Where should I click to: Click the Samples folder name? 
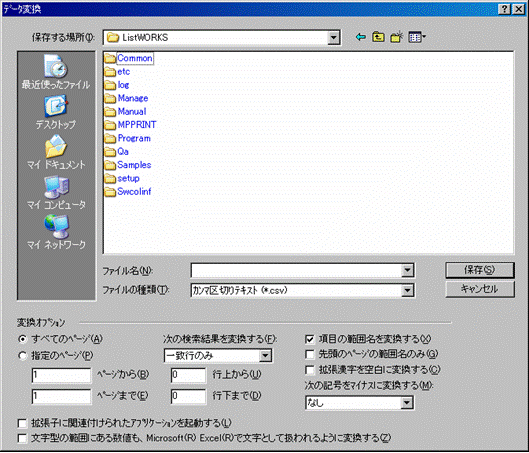pos(134,165)
